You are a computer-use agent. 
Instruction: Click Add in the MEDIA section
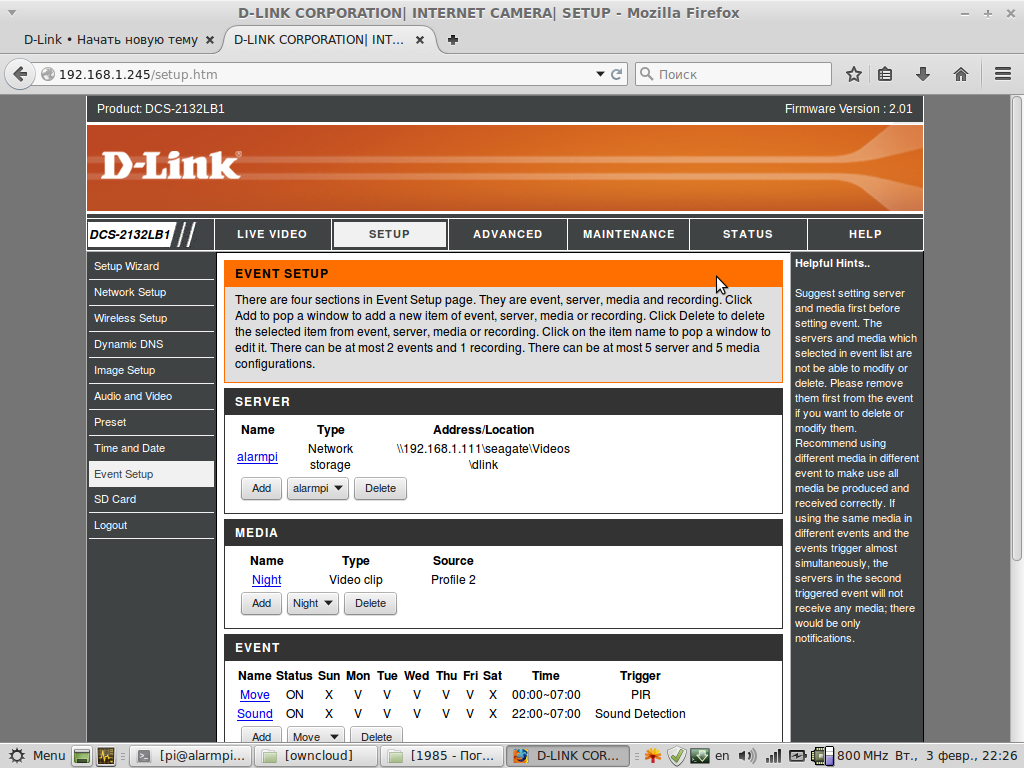tap(261, 603)
